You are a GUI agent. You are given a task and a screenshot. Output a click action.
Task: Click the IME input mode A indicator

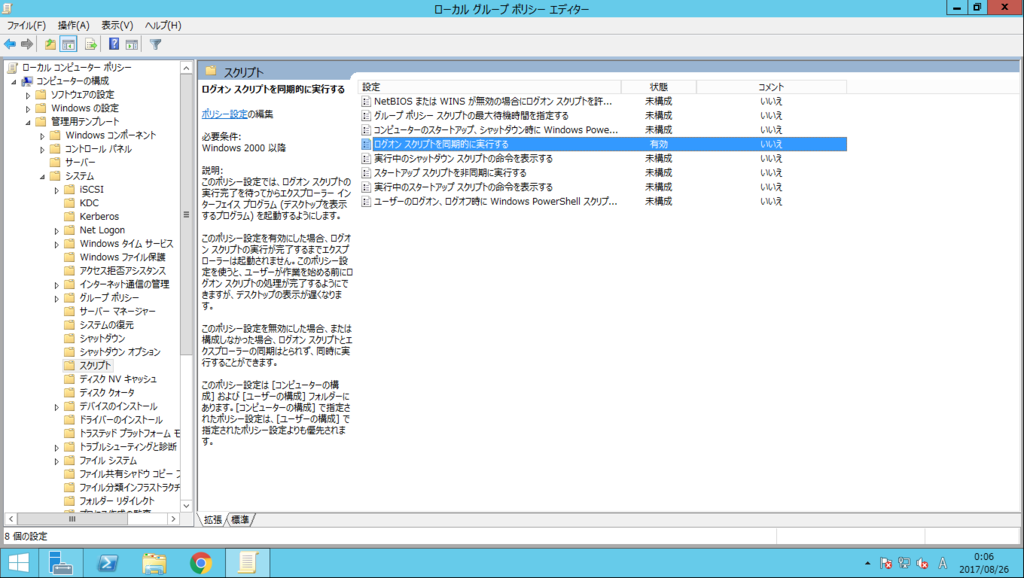point(942,563)
